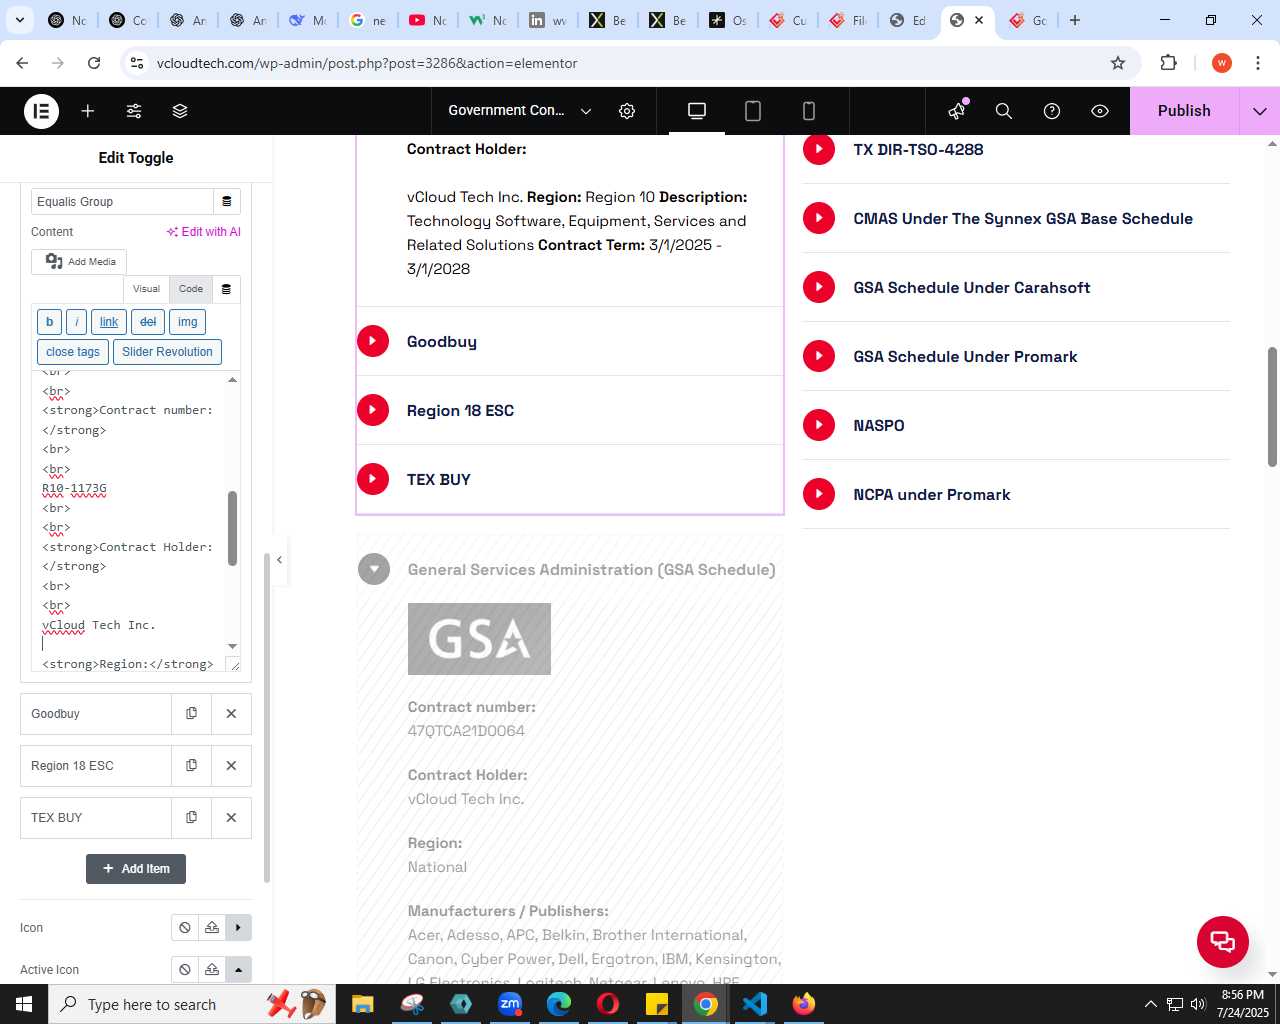This screenshot has height=1024, width=1280.
Task: Open Publish options dropdown arrow
Action: click(x=1260, y=111)
